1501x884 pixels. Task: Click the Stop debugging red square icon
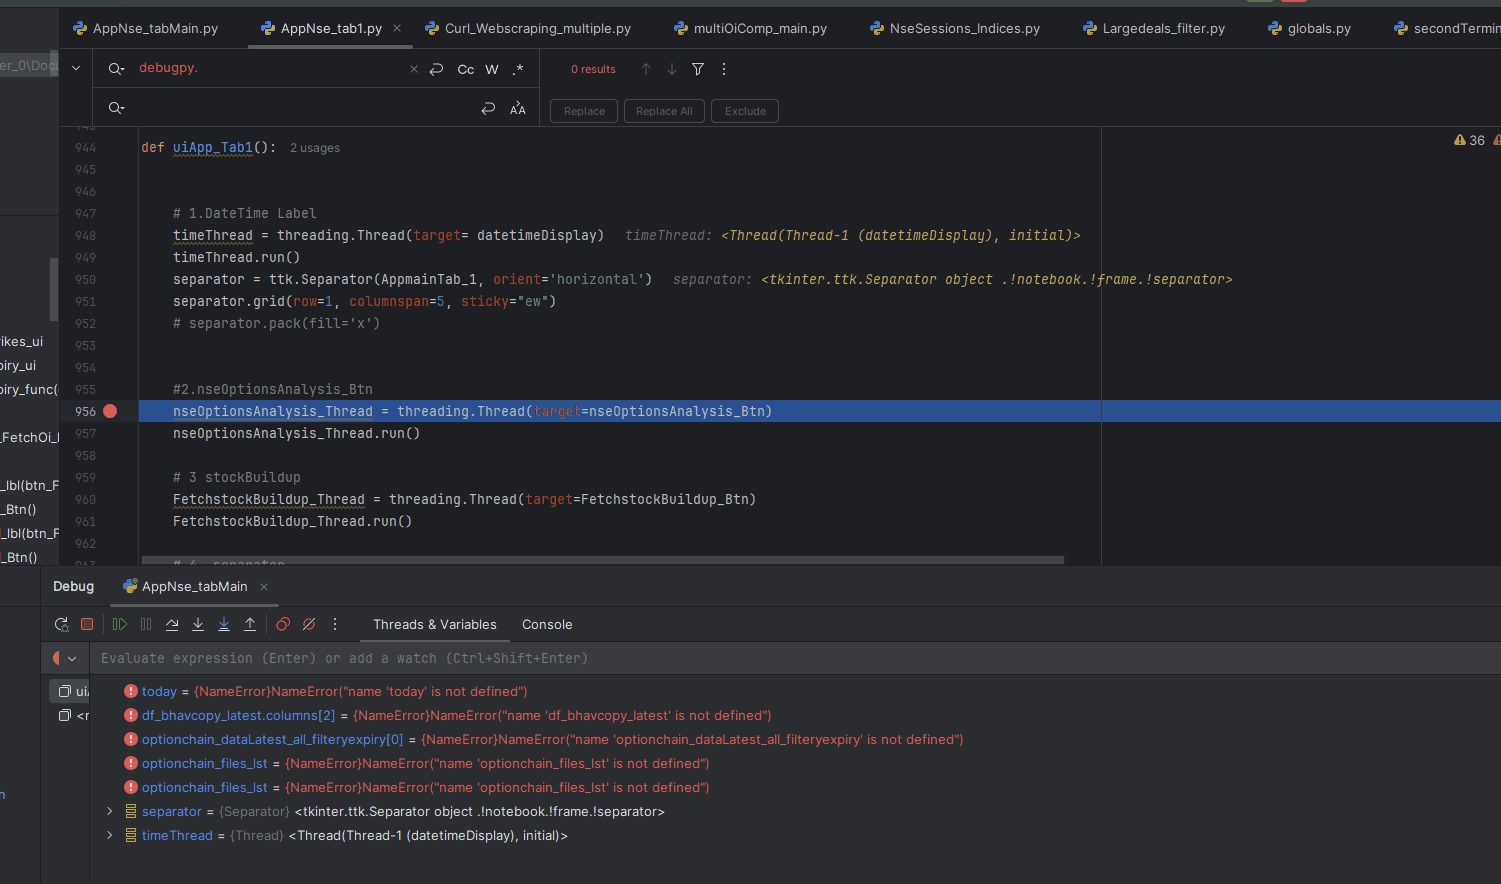pyautogui.click(x=87, y=624)
